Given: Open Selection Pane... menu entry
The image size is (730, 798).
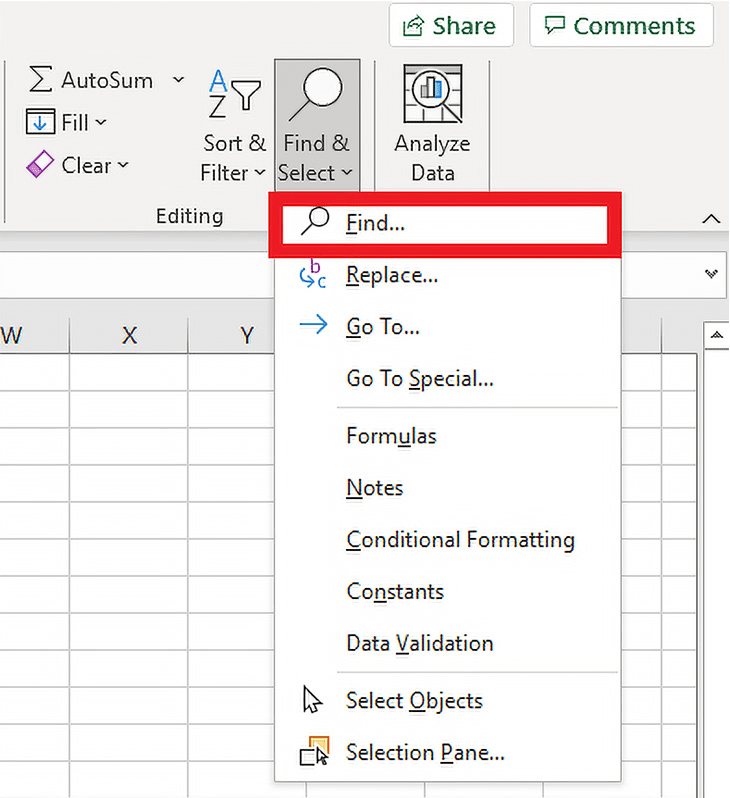Looking at the screenshot, I should click(447, 753).
